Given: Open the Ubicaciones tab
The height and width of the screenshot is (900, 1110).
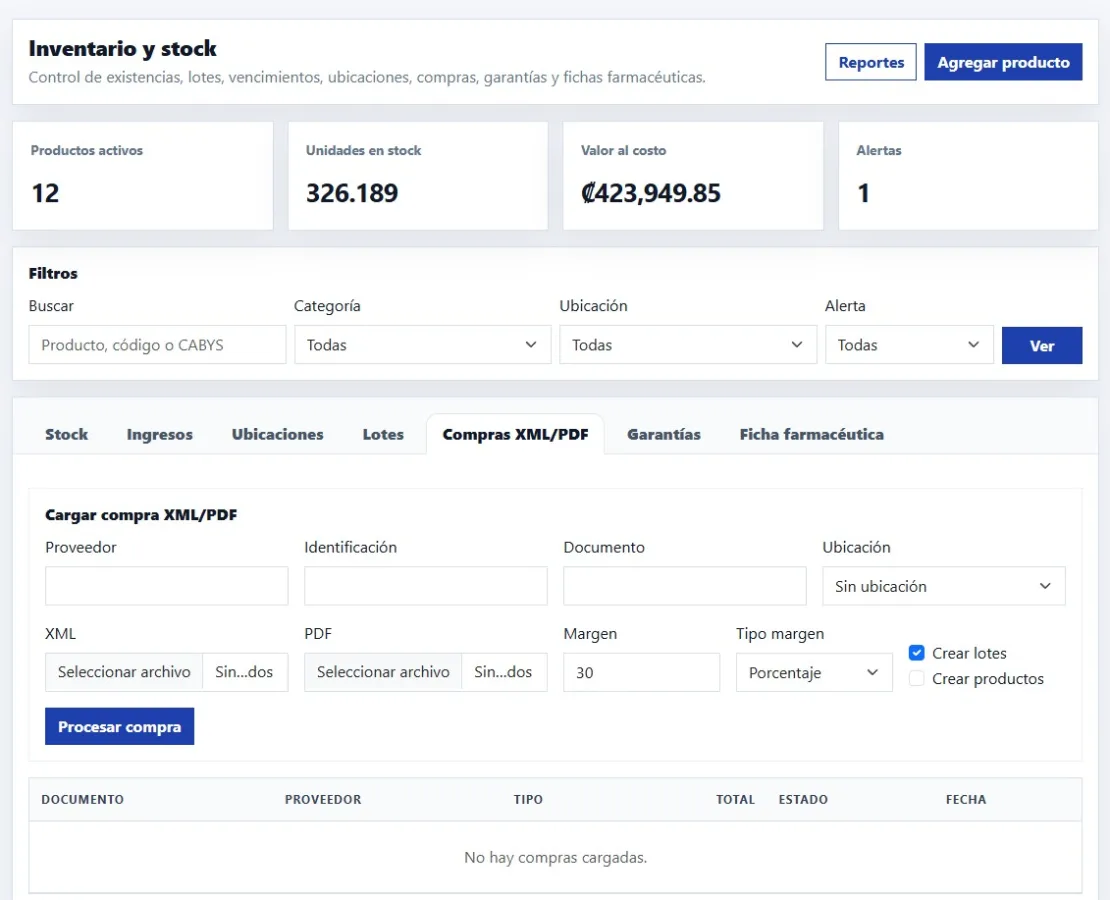Looking at the screenshot, I should click(278, 434).
